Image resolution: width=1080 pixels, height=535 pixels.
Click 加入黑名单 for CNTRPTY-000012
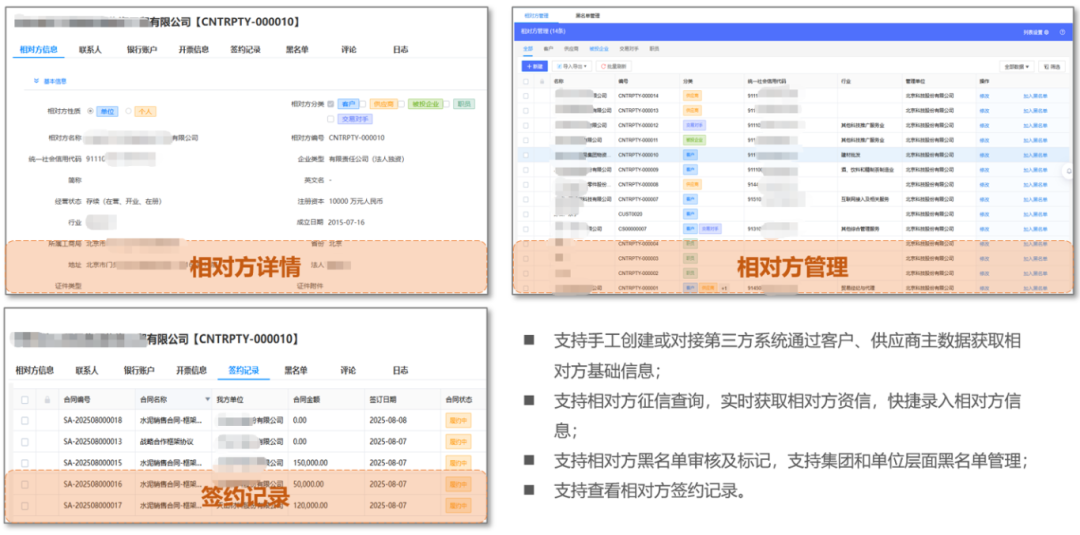1035,125
